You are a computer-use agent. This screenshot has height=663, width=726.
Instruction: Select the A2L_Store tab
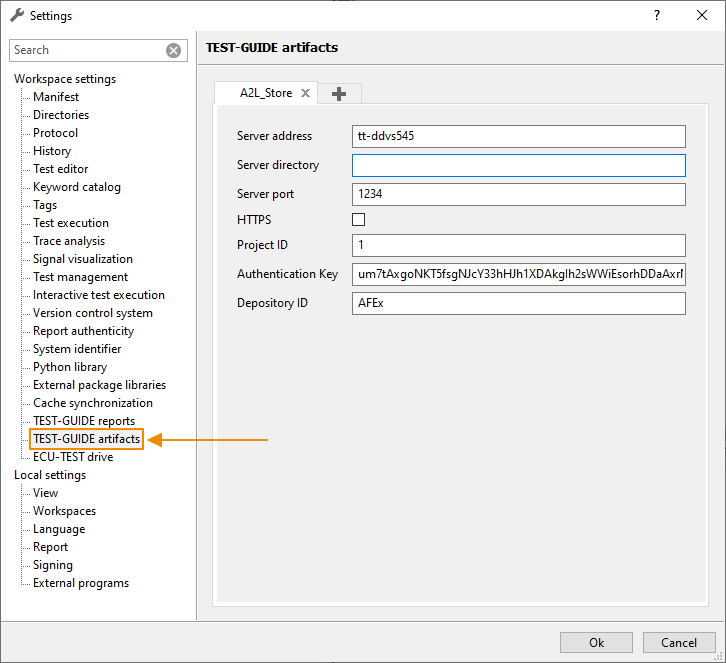[266, 93]
